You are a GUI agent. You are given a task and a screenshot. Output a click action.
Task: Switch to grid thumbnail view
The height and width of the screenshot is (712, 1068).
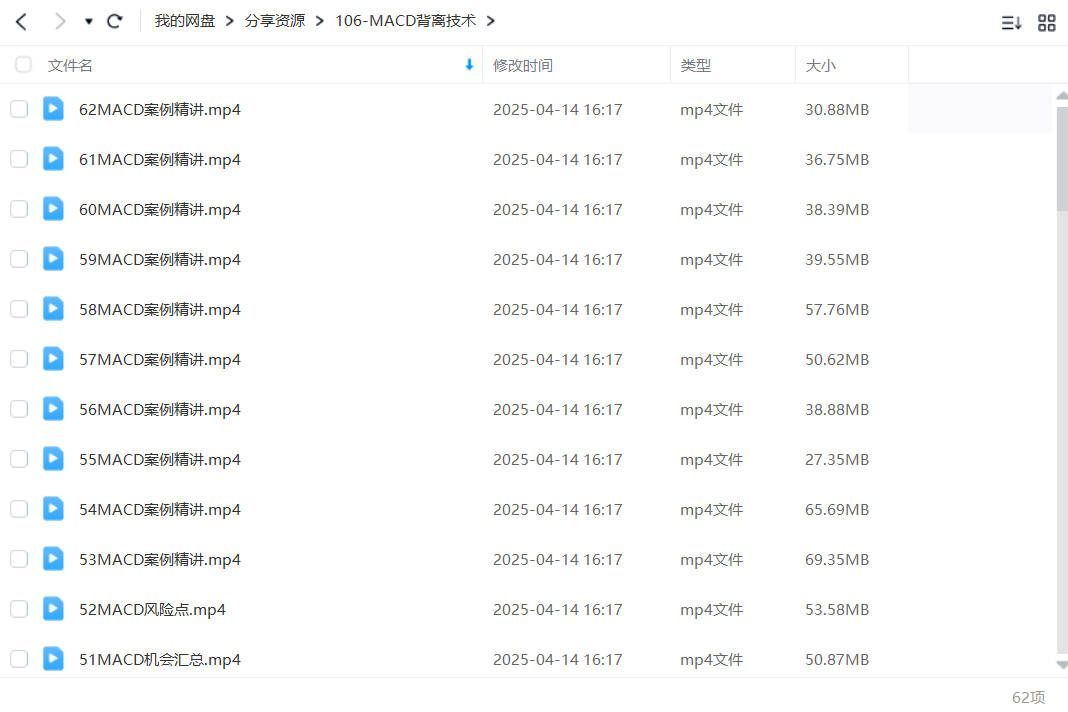[x=1046, y=23]
